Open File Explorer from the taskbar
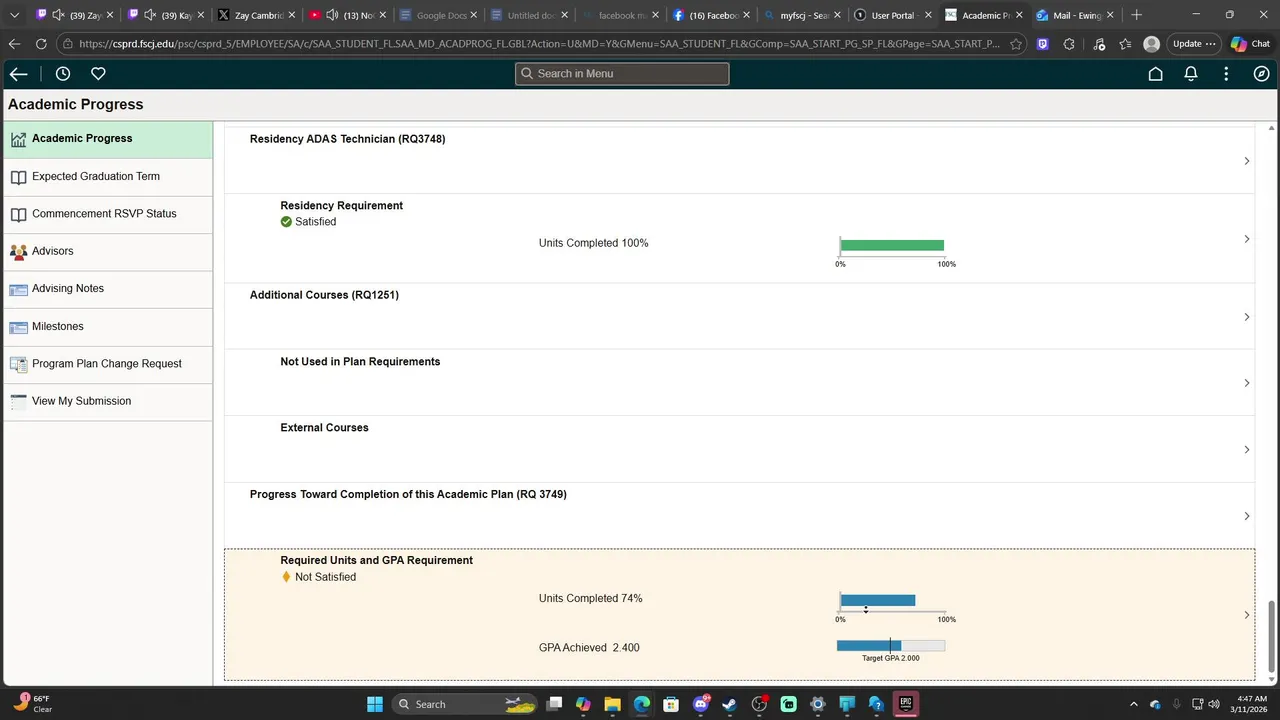The image size is (1280, 720). click(612, 704)
